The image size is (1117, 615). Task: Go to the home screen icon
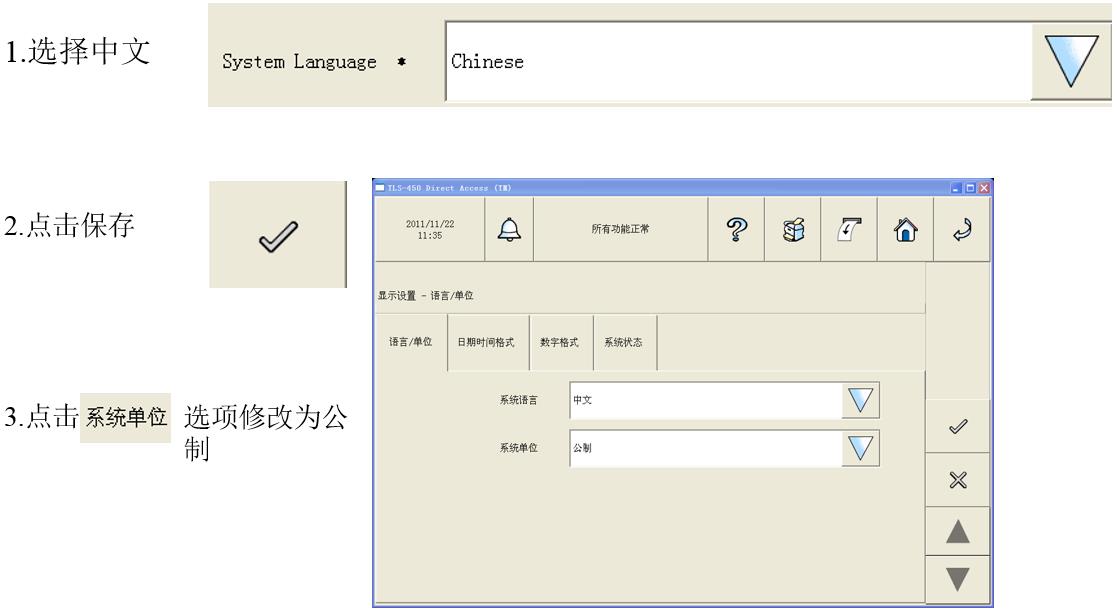coord(905,229)
